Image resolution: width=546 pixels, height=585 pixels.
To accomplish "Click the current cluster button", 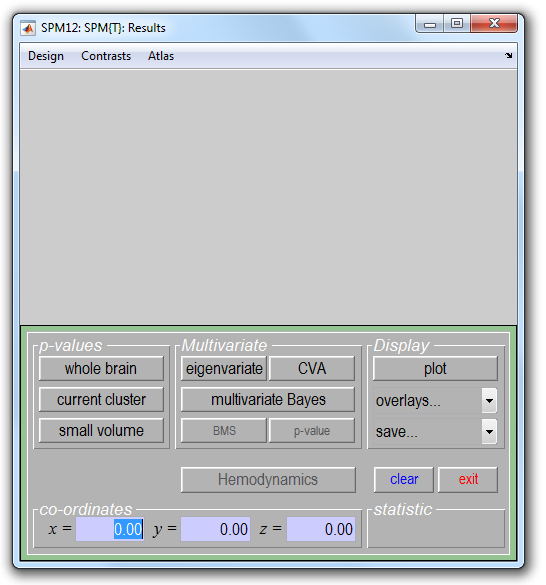I will point(101,400).
